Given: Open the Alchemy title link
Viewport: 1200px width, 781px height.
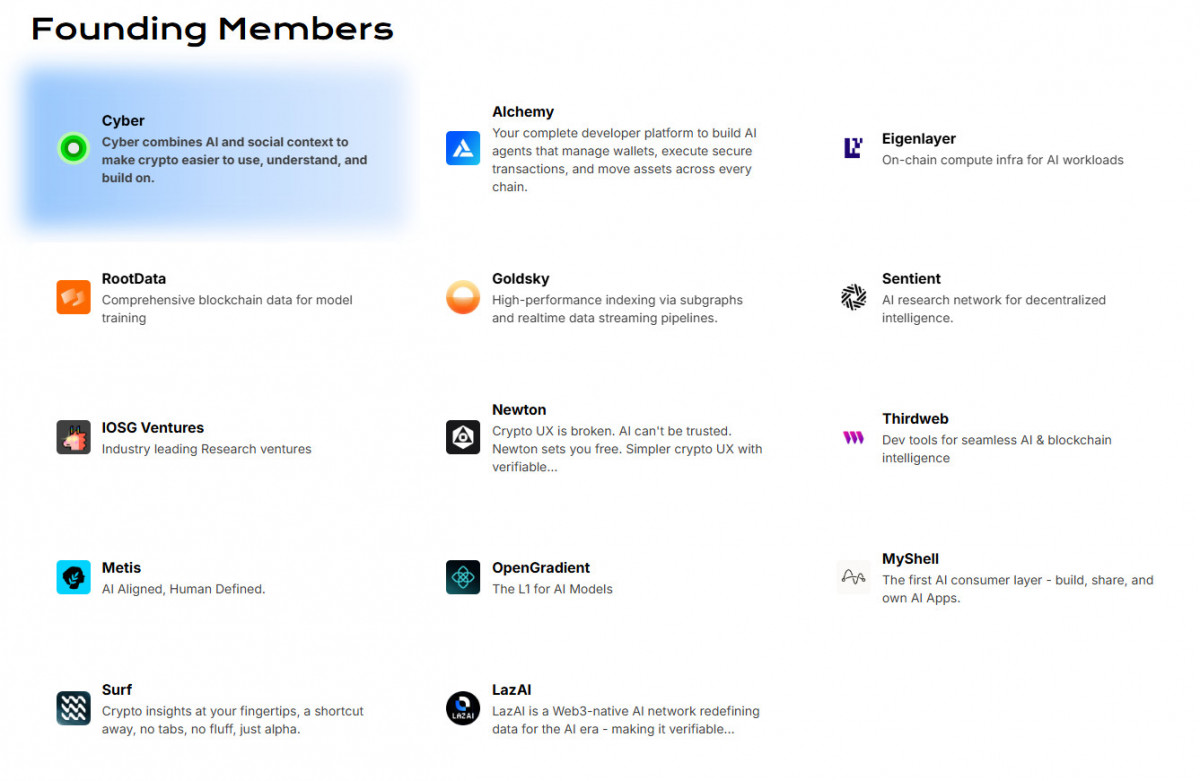Looking at the screenshot, I should tap(522, 112).
